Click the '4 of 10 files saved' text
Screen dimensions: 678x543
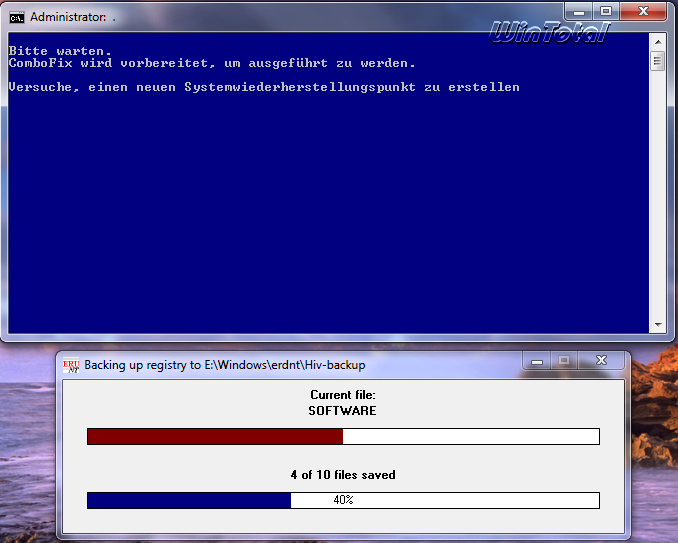343,475
